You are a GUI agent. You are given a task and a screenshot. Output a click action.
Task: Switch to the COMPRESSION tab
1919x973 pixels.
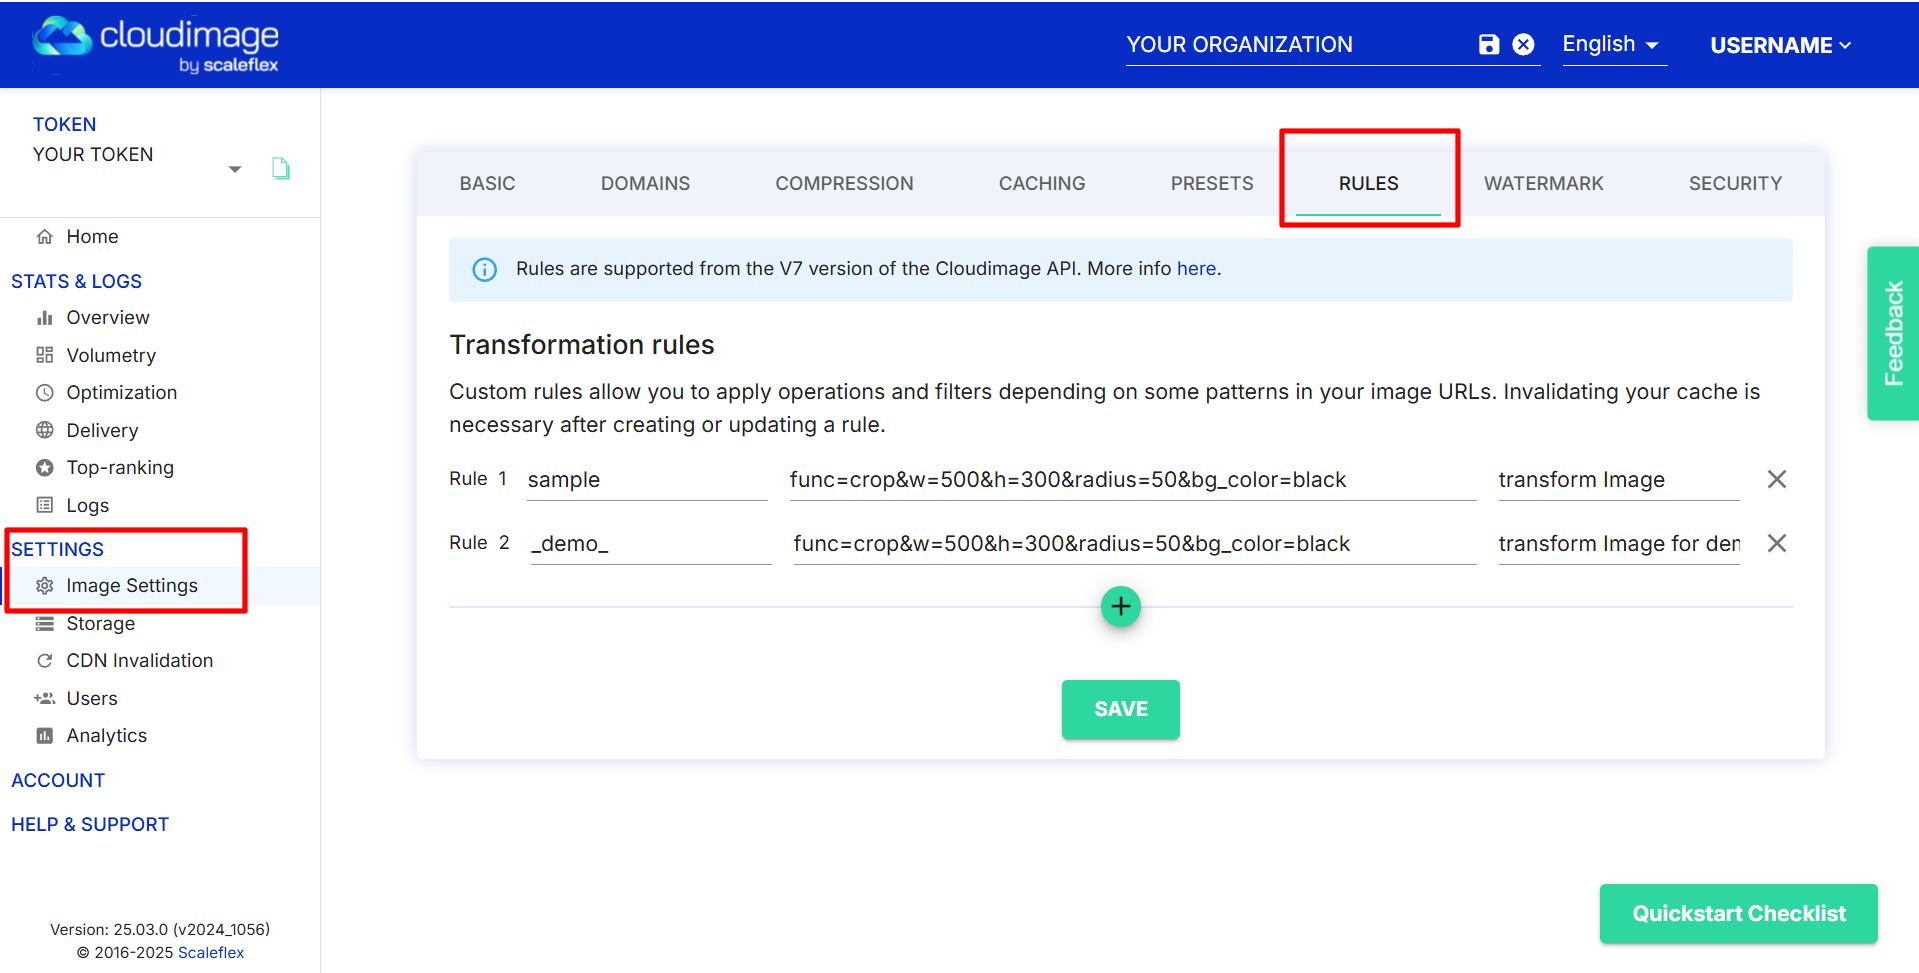pos(844,183)
